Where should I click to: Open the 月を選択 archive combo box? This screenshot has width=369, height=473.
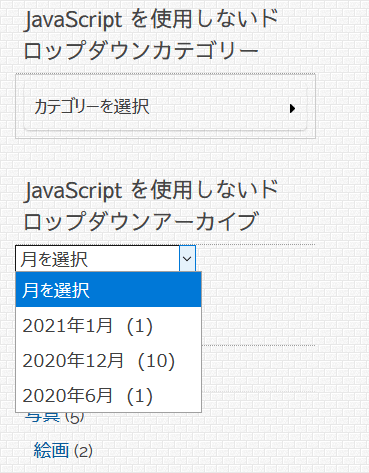[105, 259]
